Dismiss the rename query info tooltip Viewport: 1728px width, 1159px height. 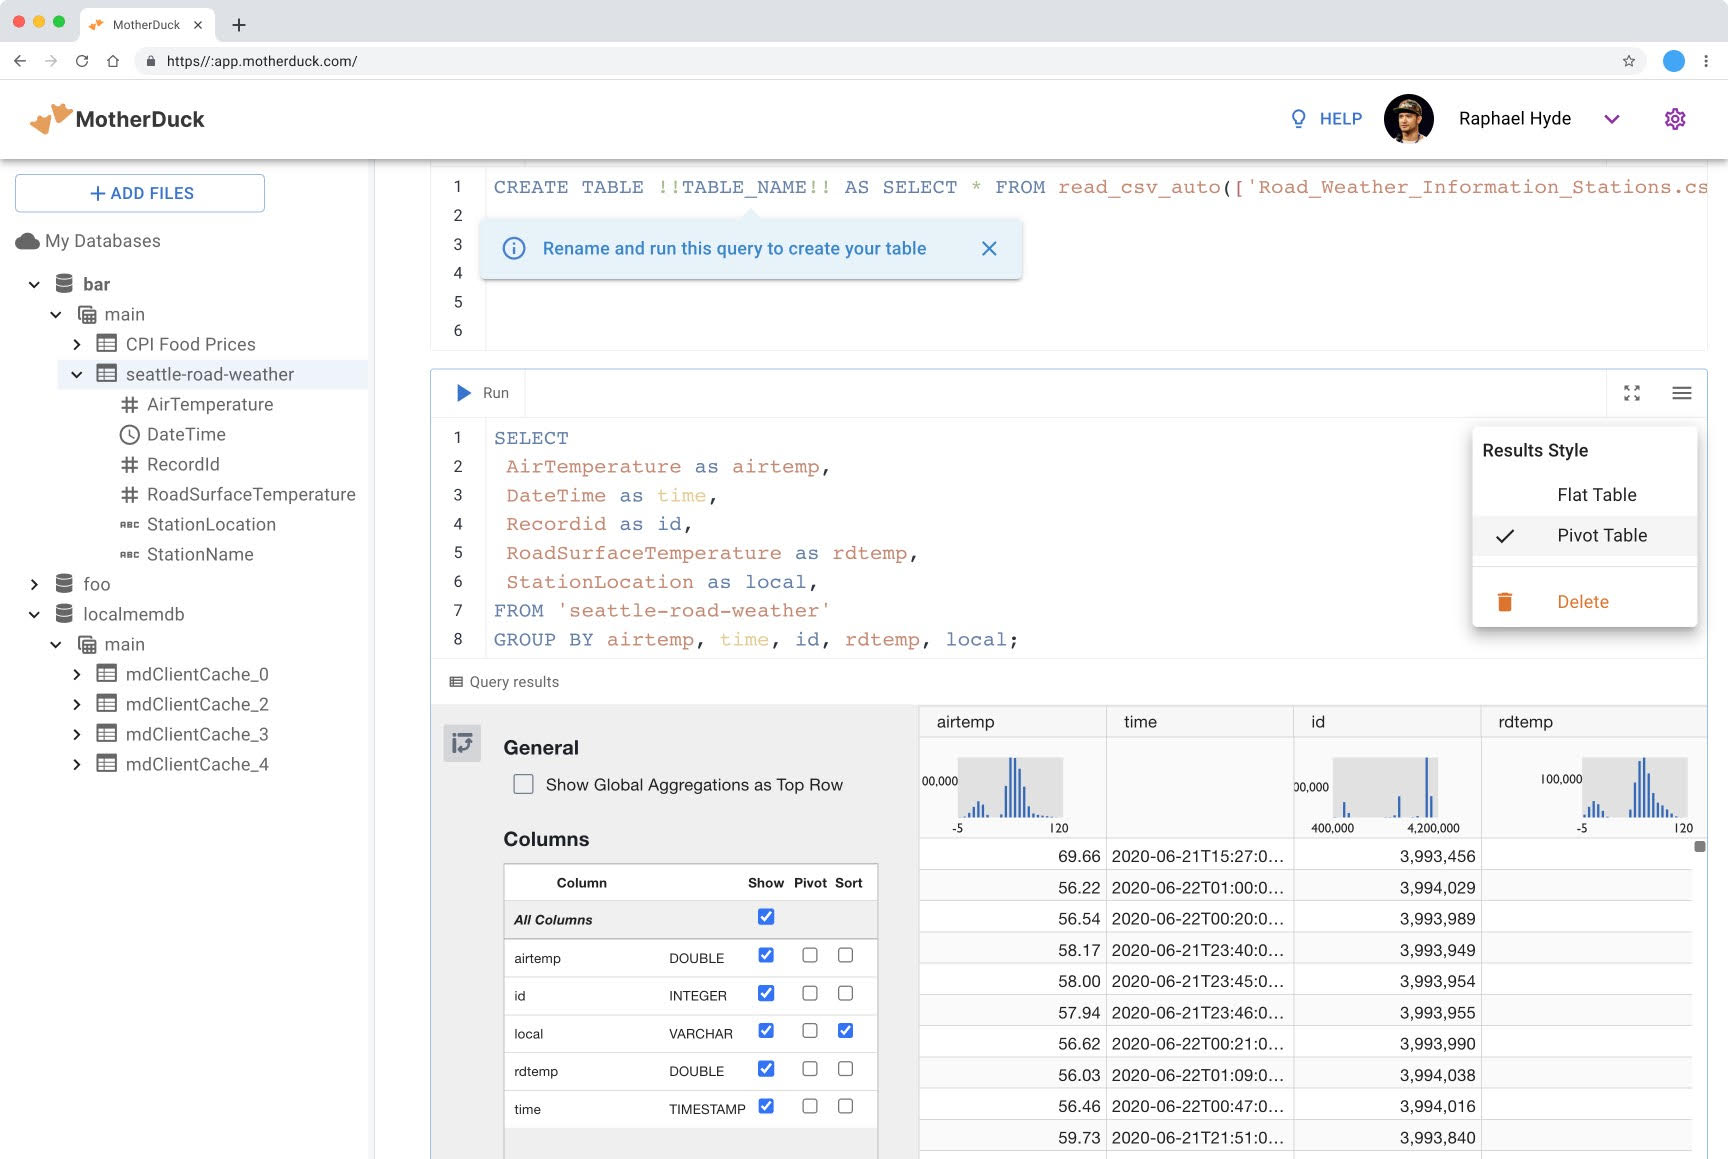tap(989, 249)
